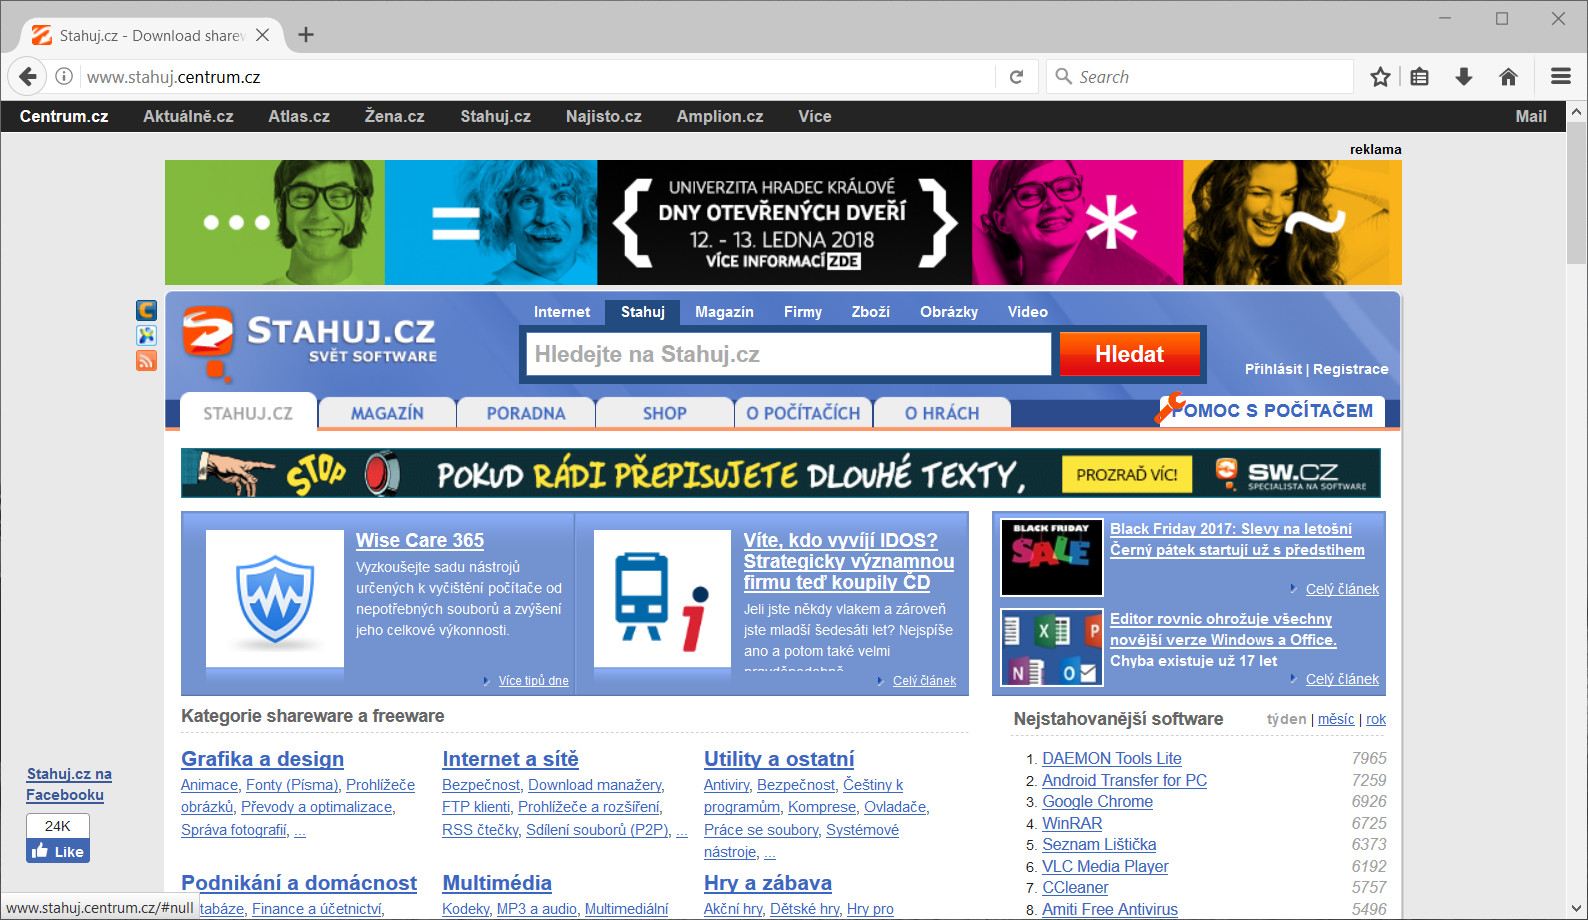Switch to the Magazín search tab
This screenshot has width=1588, height=920.
click(x=724, y=312)
